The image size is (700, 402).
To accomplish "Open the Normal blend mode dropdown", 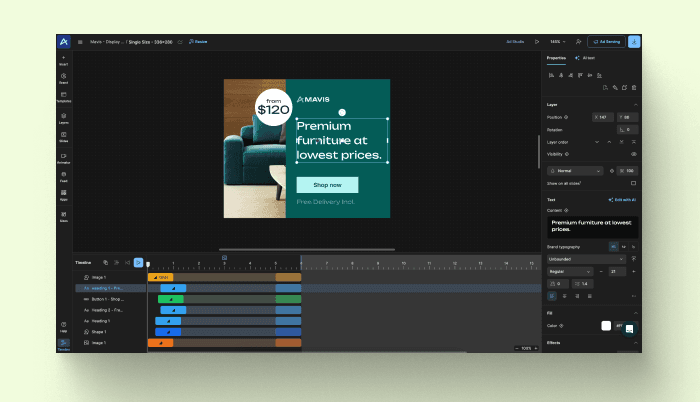I will click(x=575, y=170).
